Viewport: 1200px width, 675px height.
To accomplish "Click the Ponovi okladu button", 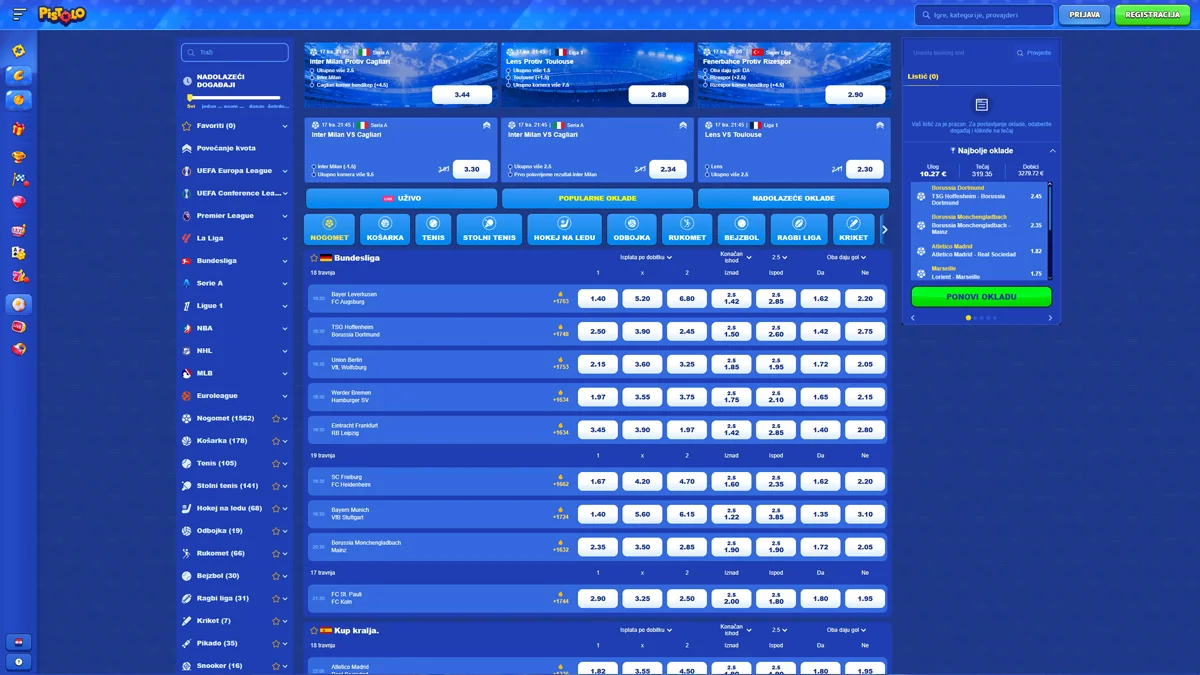I will click(981, 297).
